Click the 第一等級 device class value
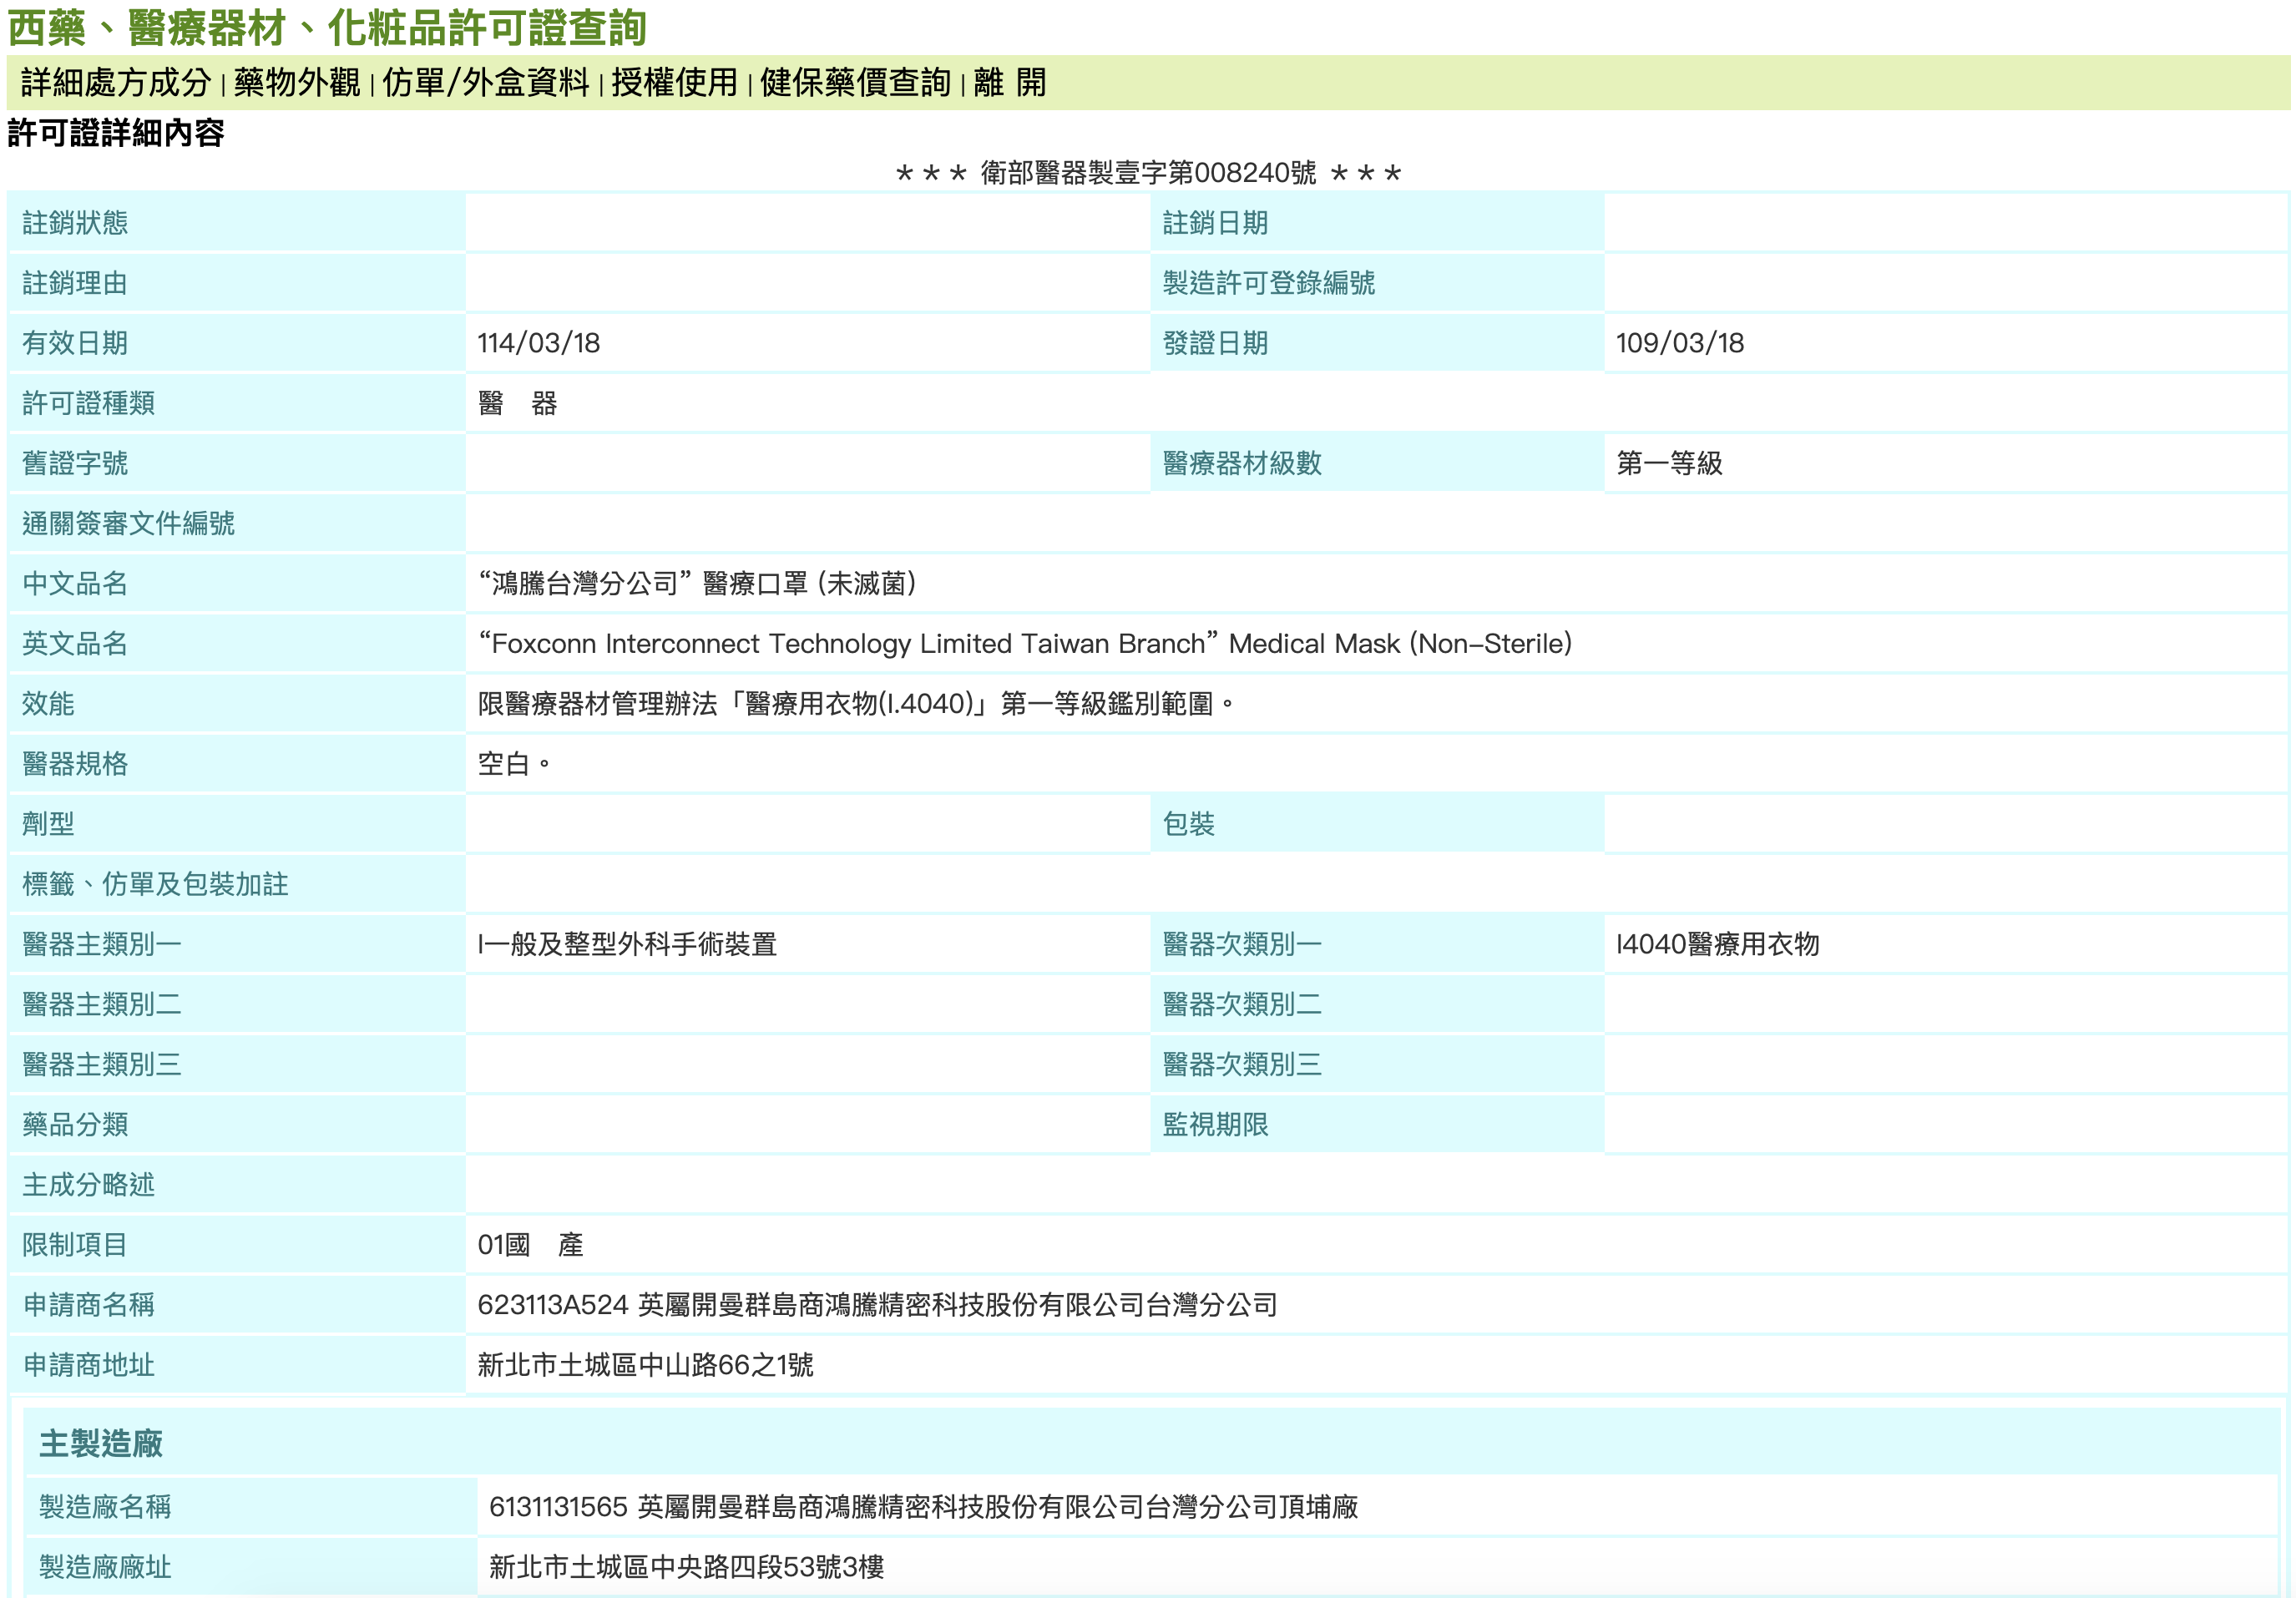This screenshot has height=1598, width=2296. 1669,463
